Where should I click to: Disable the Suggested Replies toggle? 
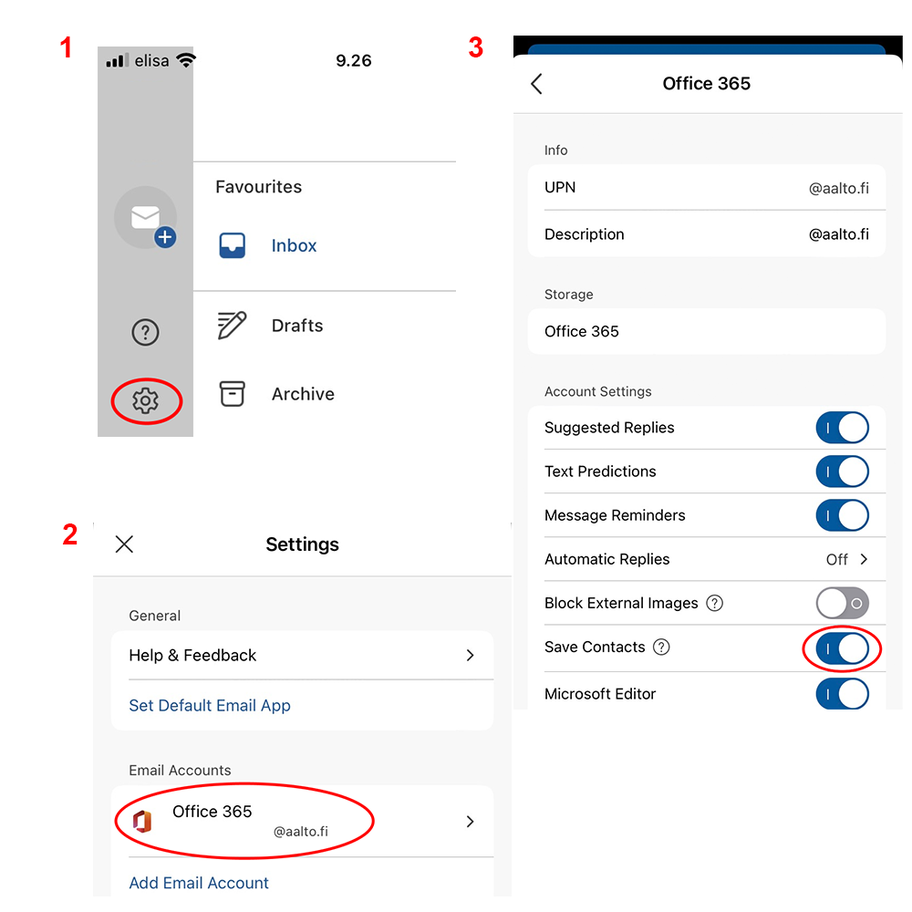[842, 428]
